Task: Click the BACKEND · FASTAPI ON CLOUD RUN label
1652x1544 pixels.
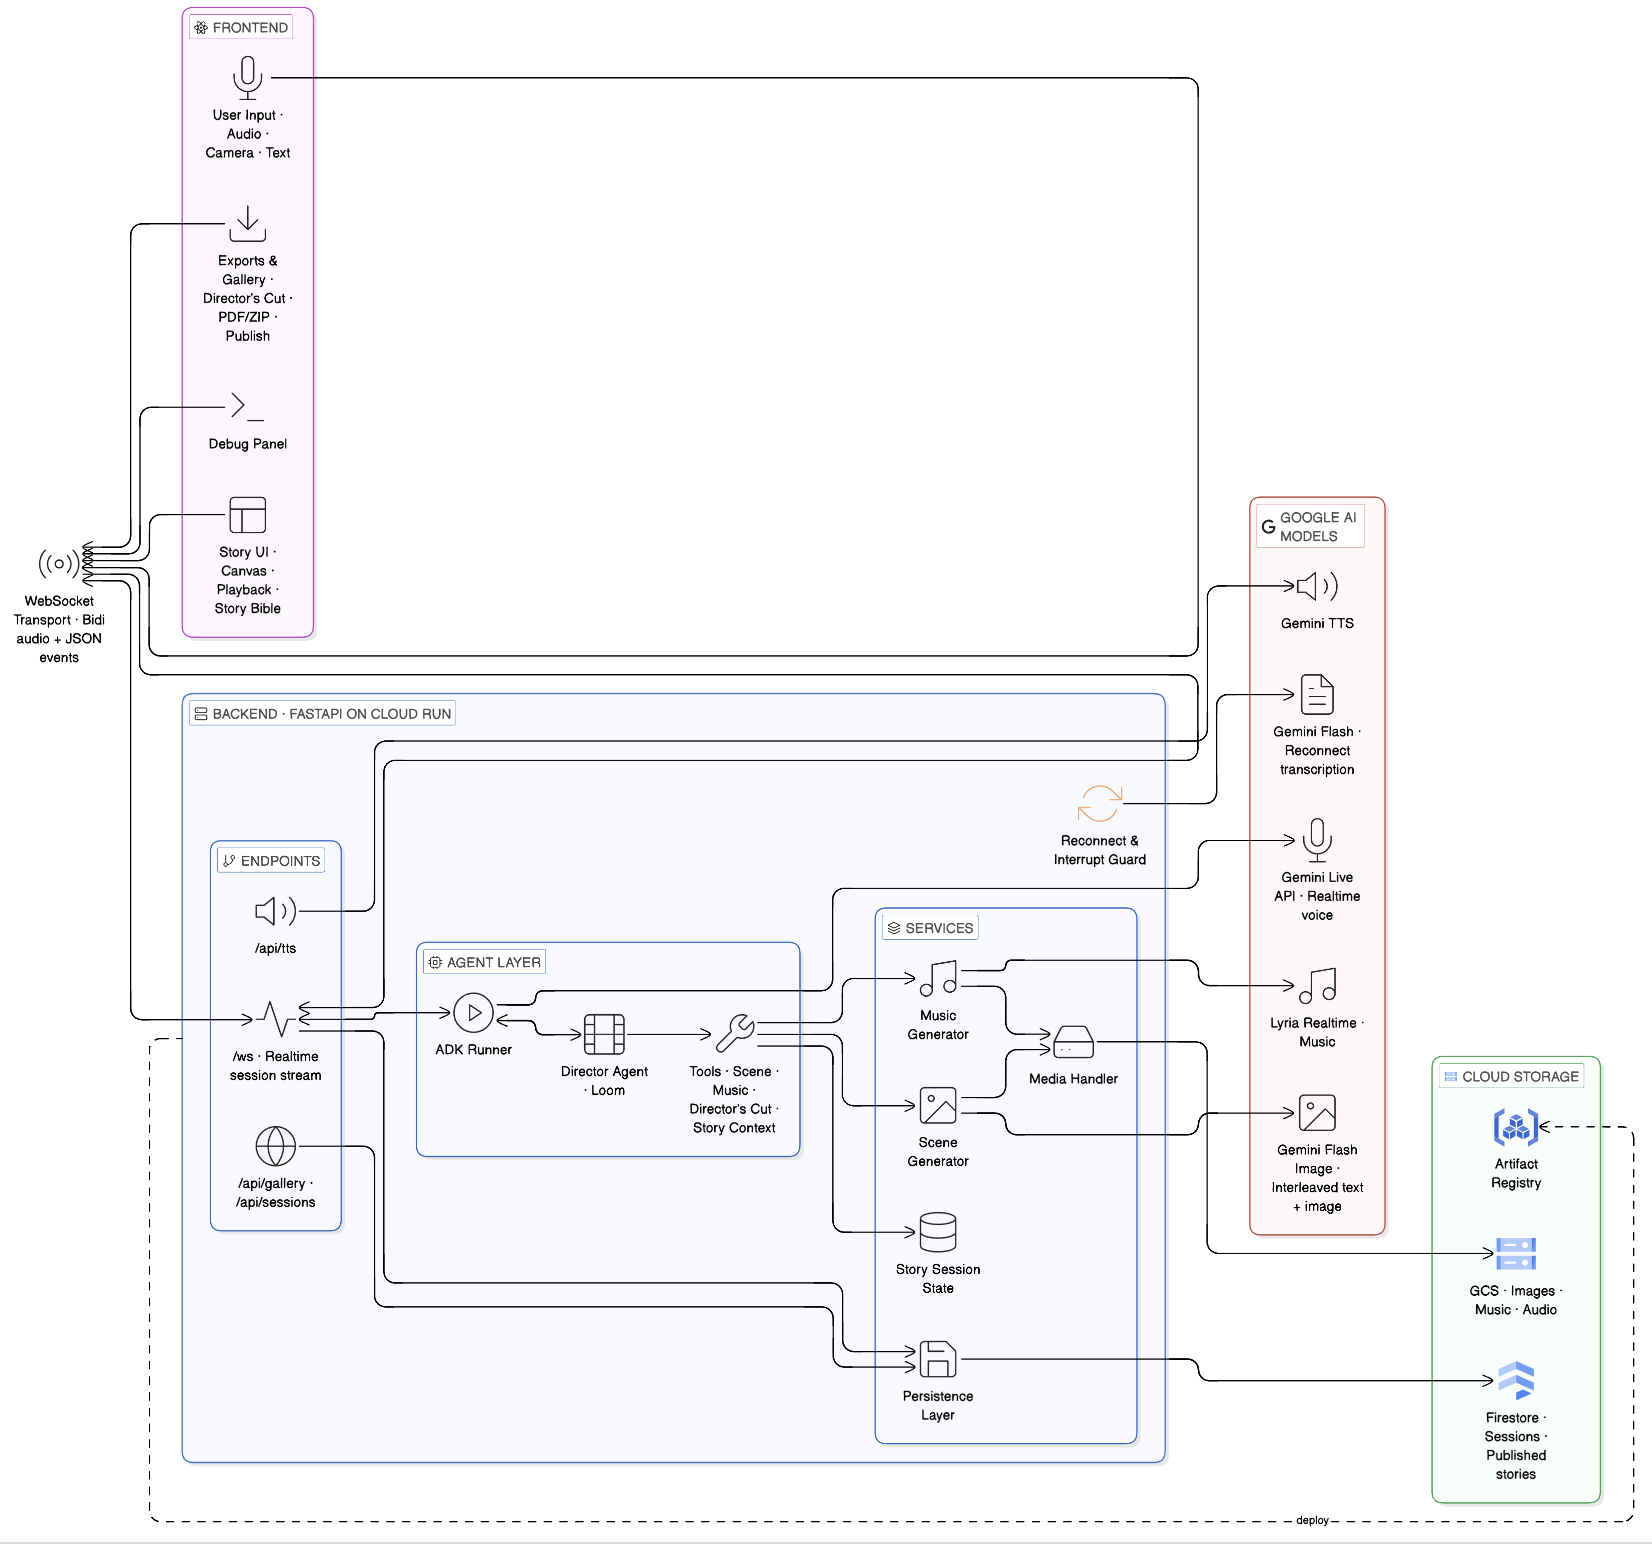Action: [322, 713]
